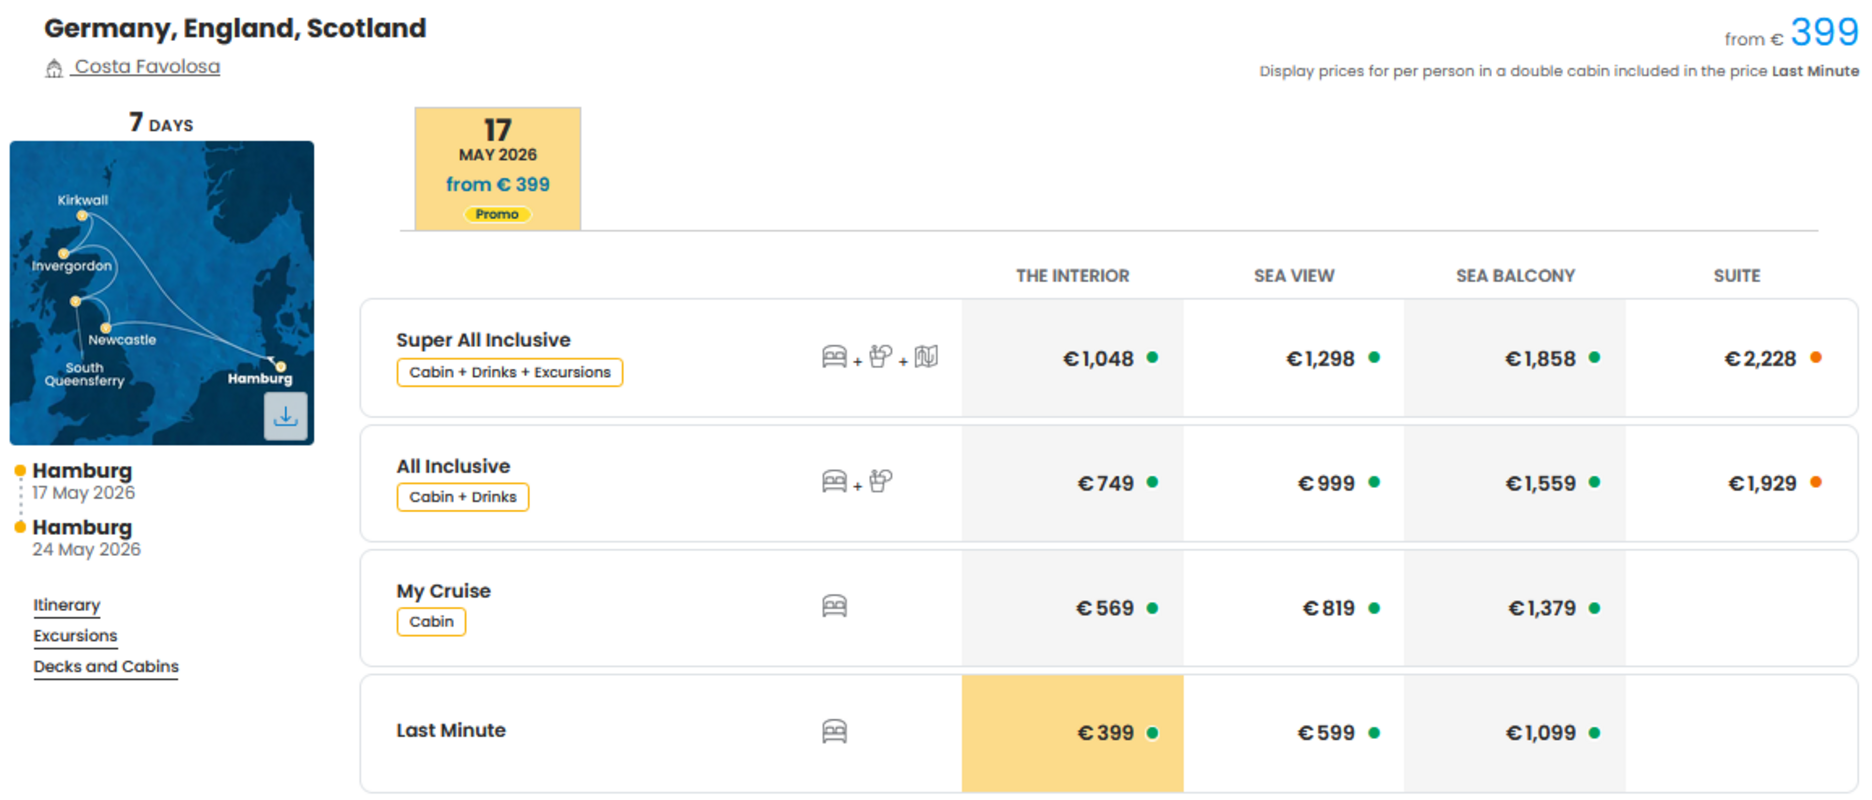The image size is (1872, 800).
Task: Click the 7 DAYS duration label
Action: pos(161,123)
